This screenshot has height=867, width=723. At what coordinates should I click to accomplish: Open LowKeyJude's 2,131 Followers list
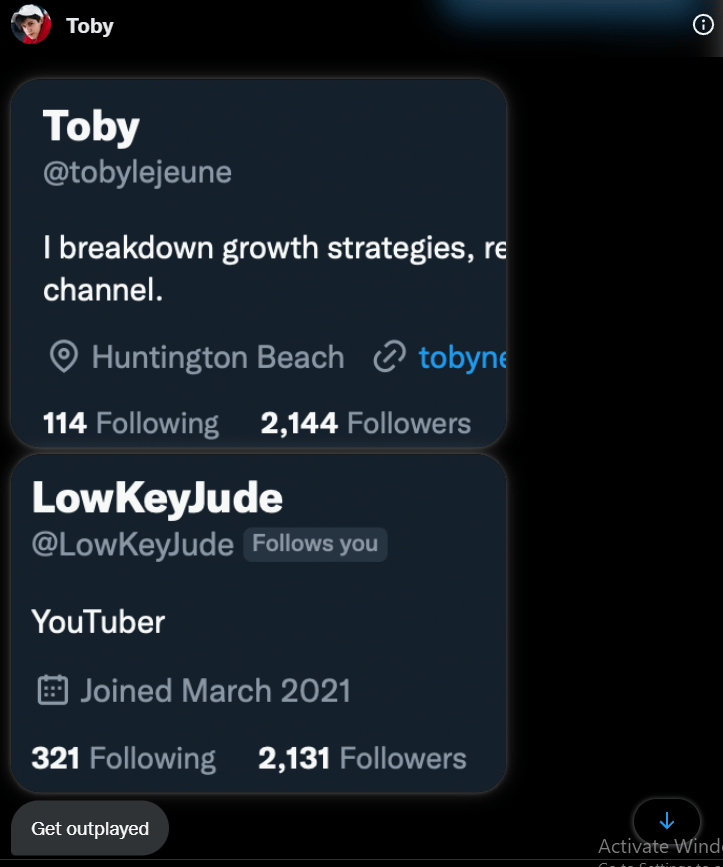click(x=362, y=758)
